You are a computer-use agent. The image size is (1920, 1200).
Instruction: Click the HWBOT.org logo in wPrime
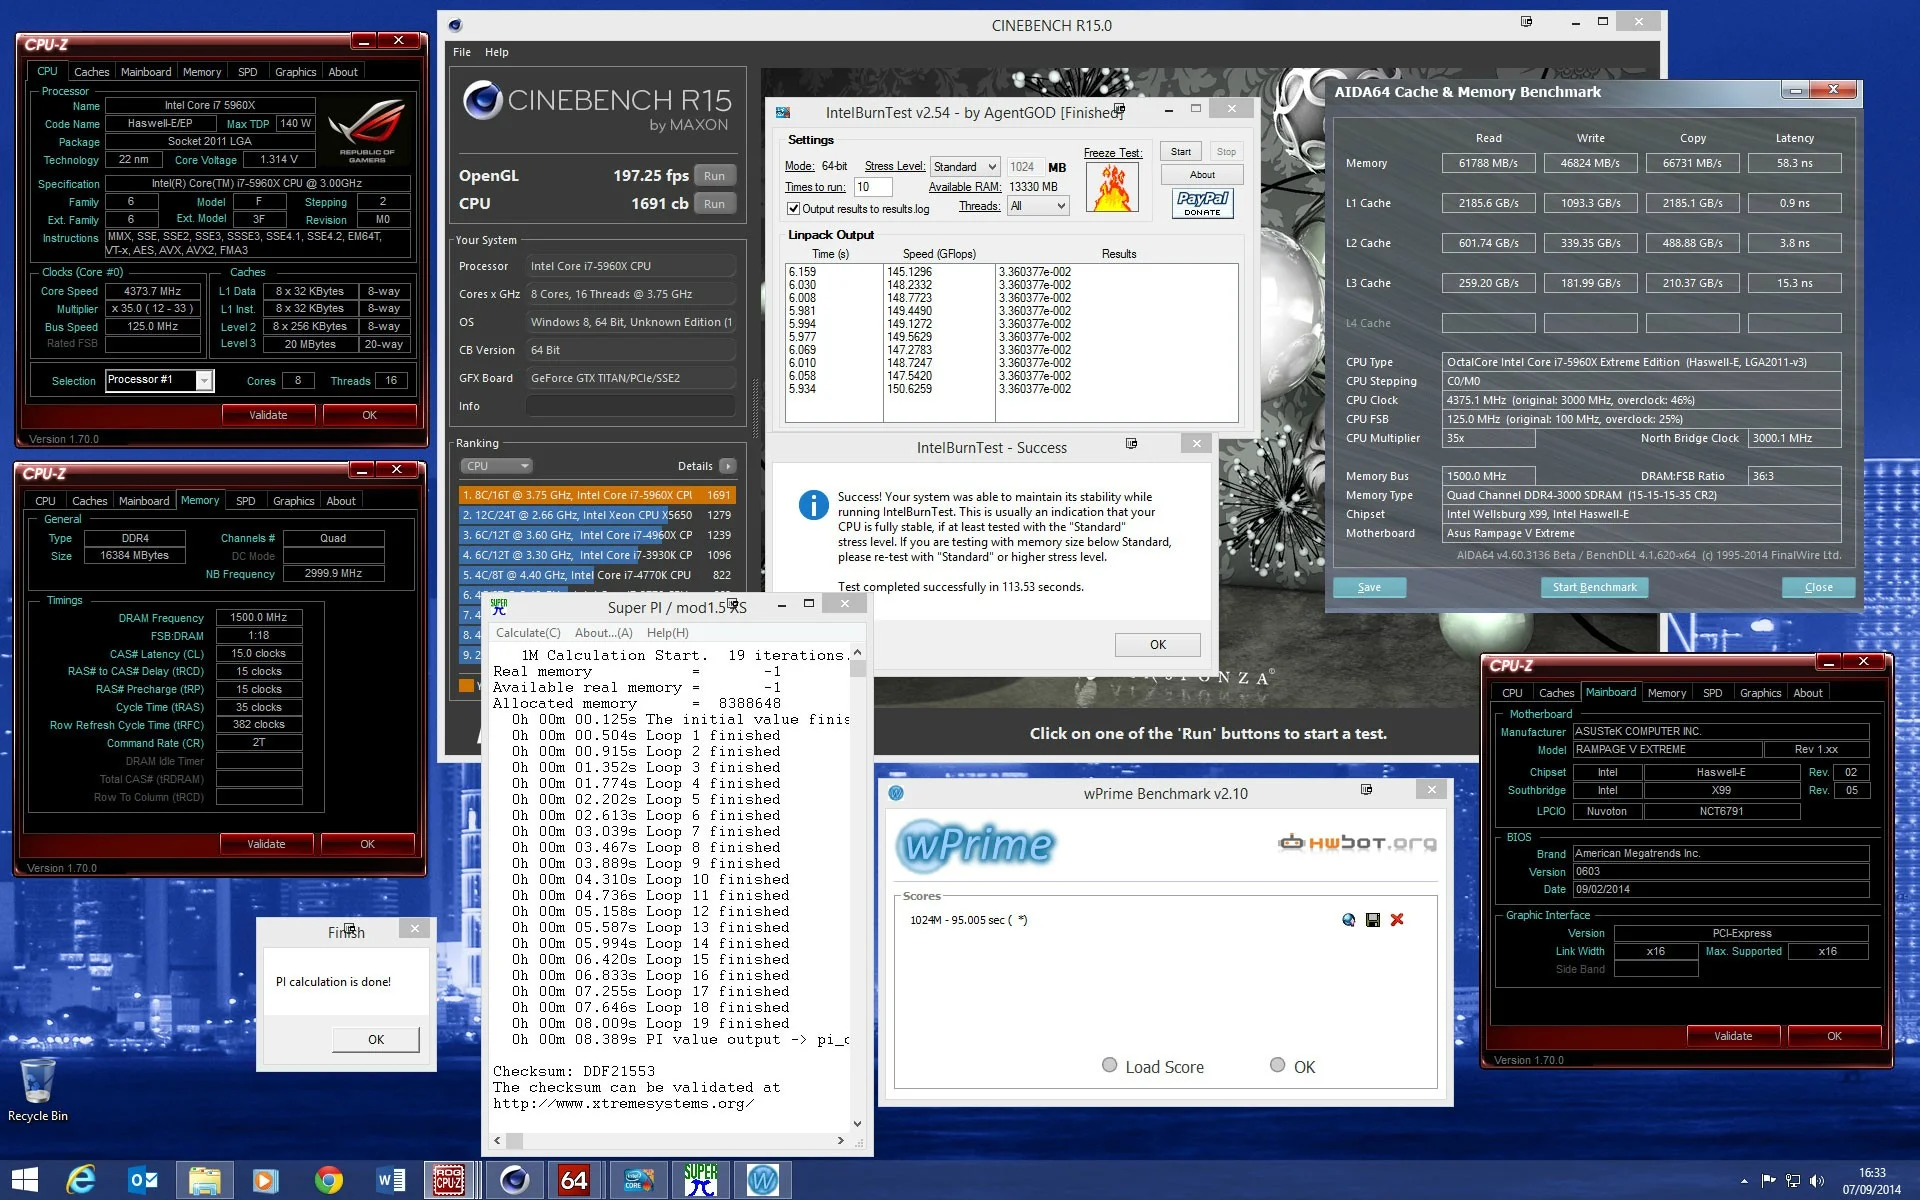pos(1356,843)
